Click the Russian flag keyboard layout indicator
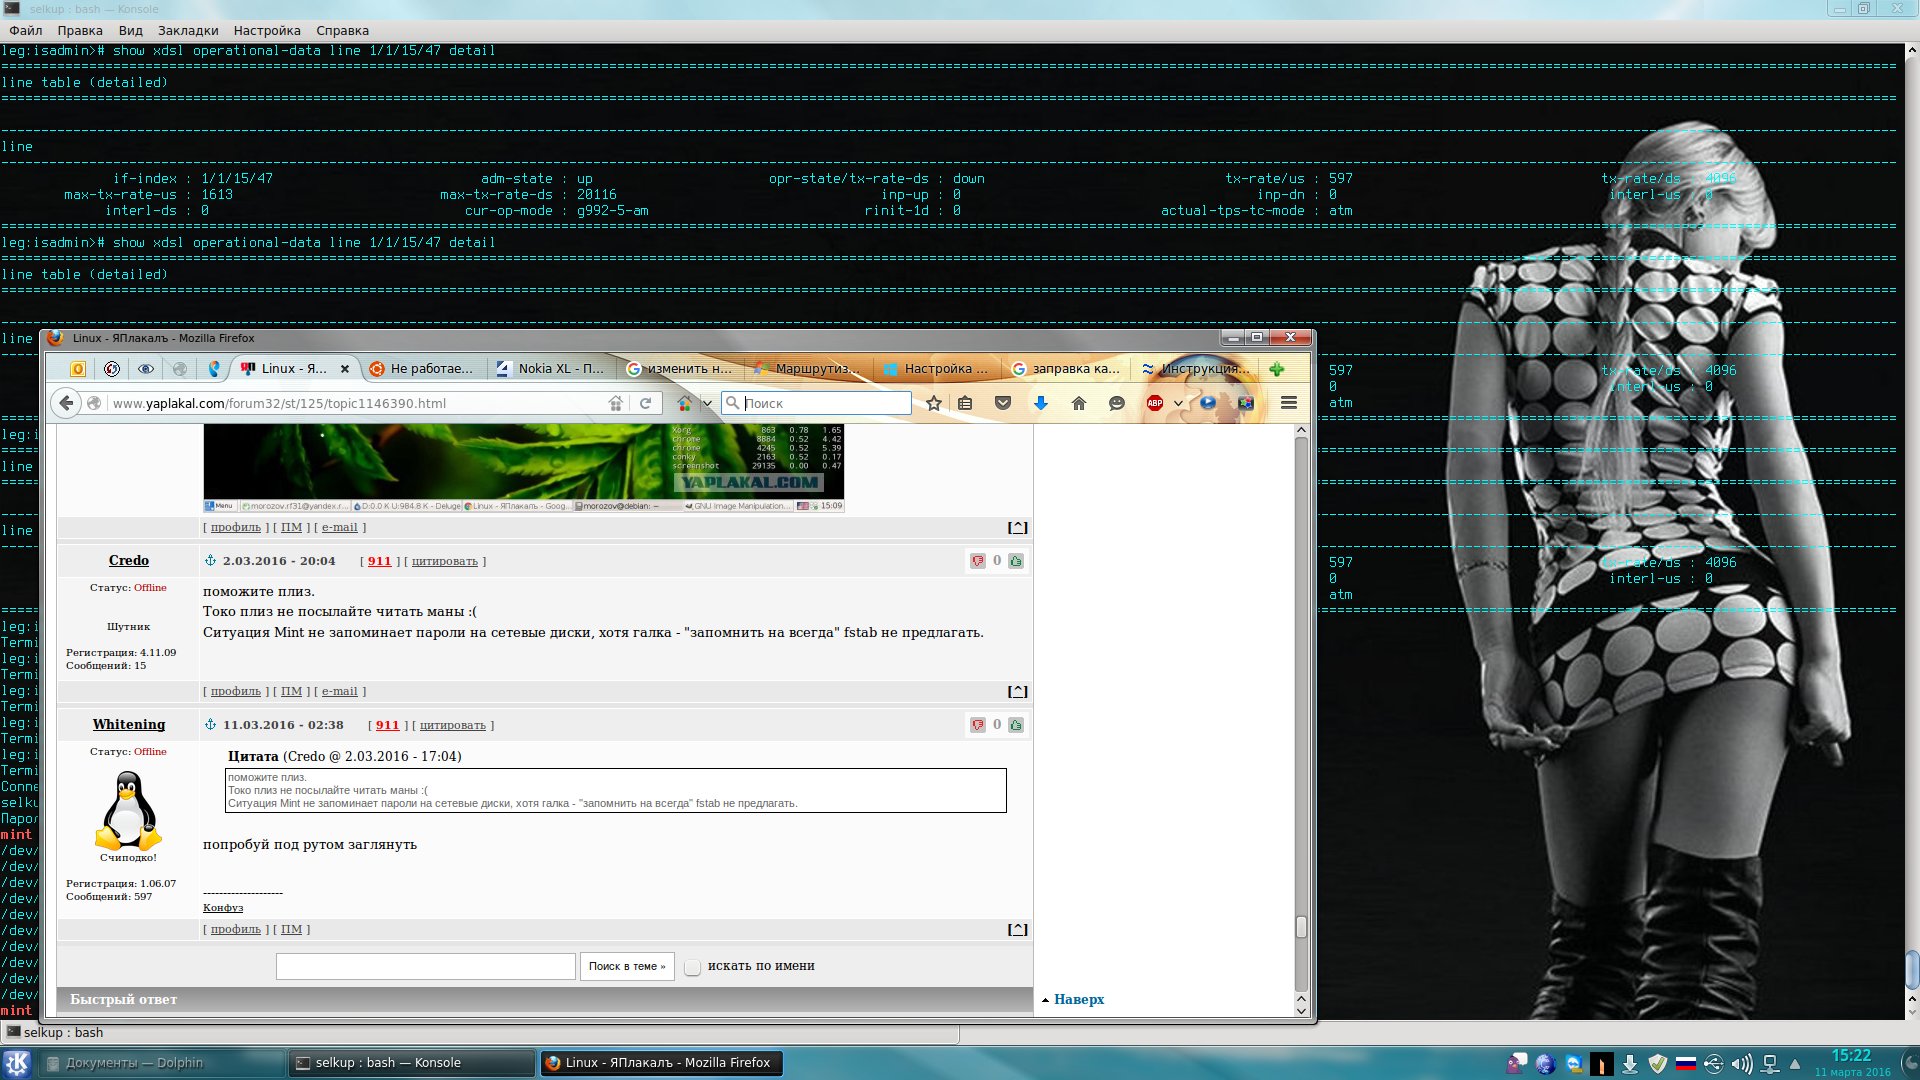 [x=1686, y=1064]
